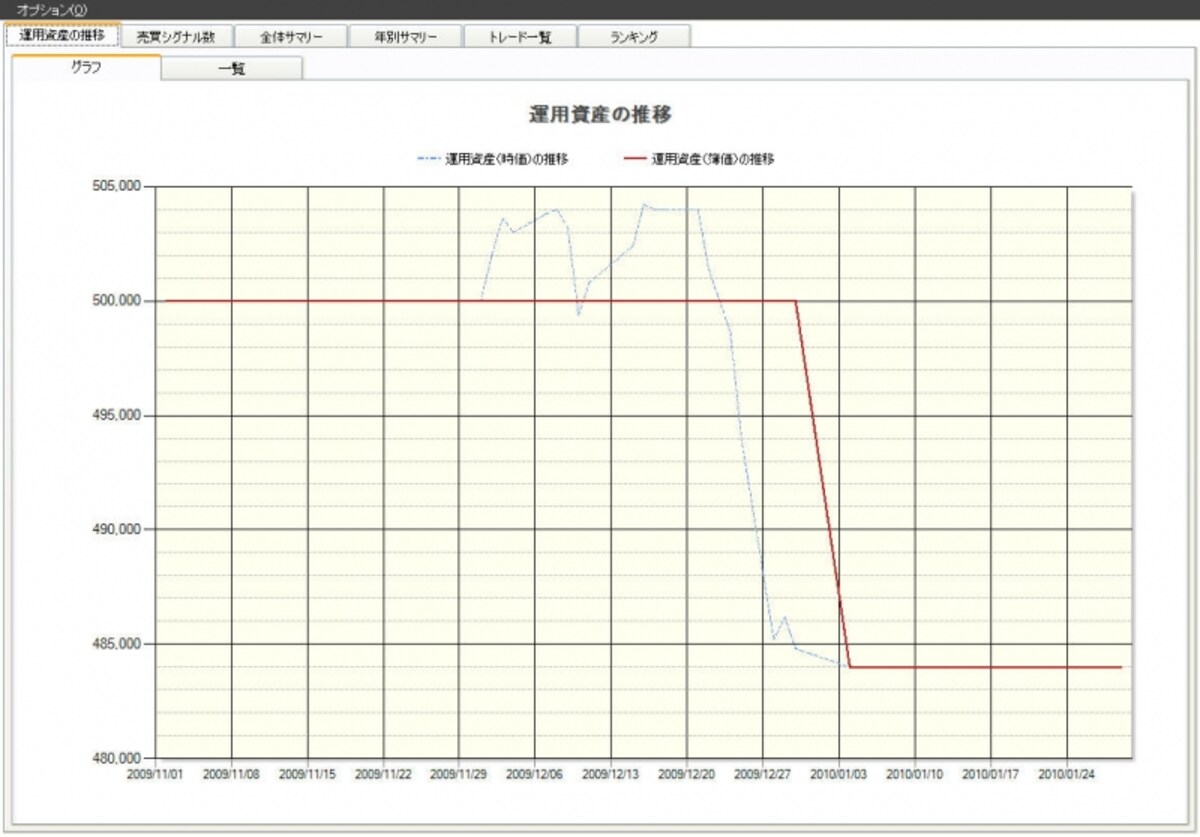Open the オプション(O) menu

point(51,9)
